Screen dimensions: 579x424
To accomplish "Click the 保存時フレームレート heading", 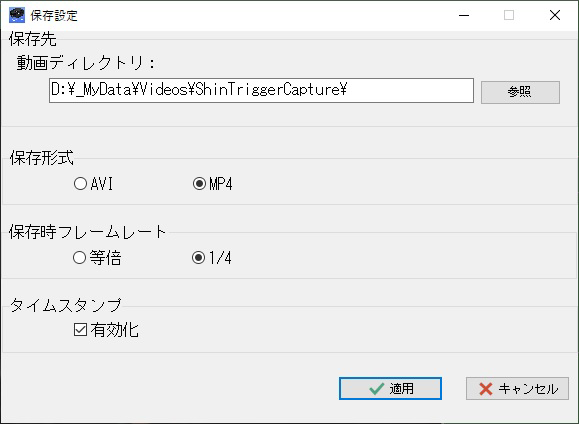I will (x=88, y=232).
